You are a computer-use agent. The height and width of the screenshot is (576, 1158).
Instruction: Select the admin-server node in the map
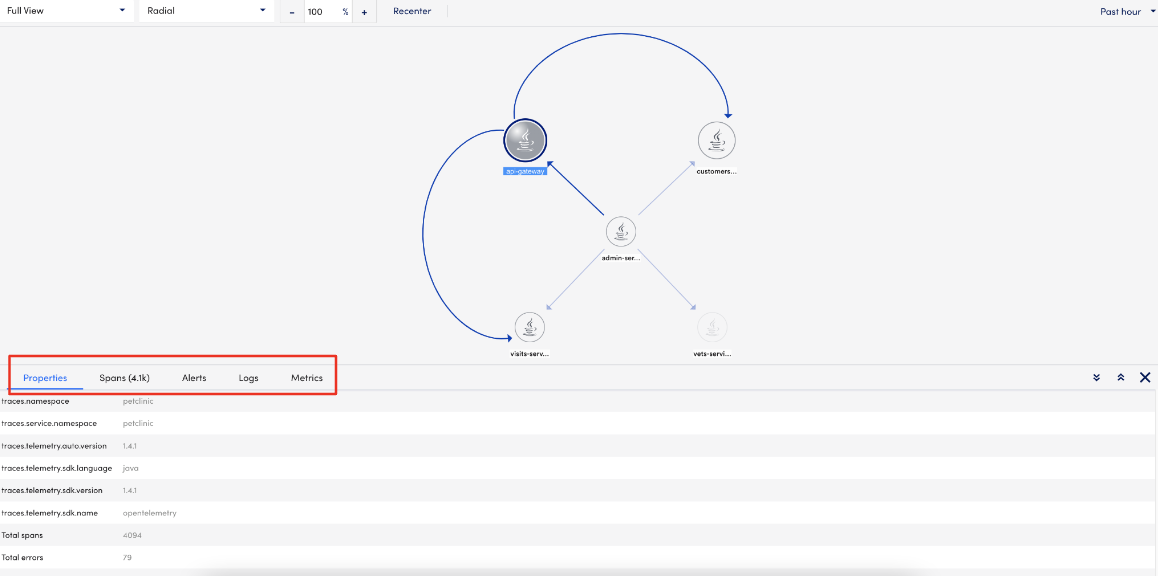click(x=620, y=231)
